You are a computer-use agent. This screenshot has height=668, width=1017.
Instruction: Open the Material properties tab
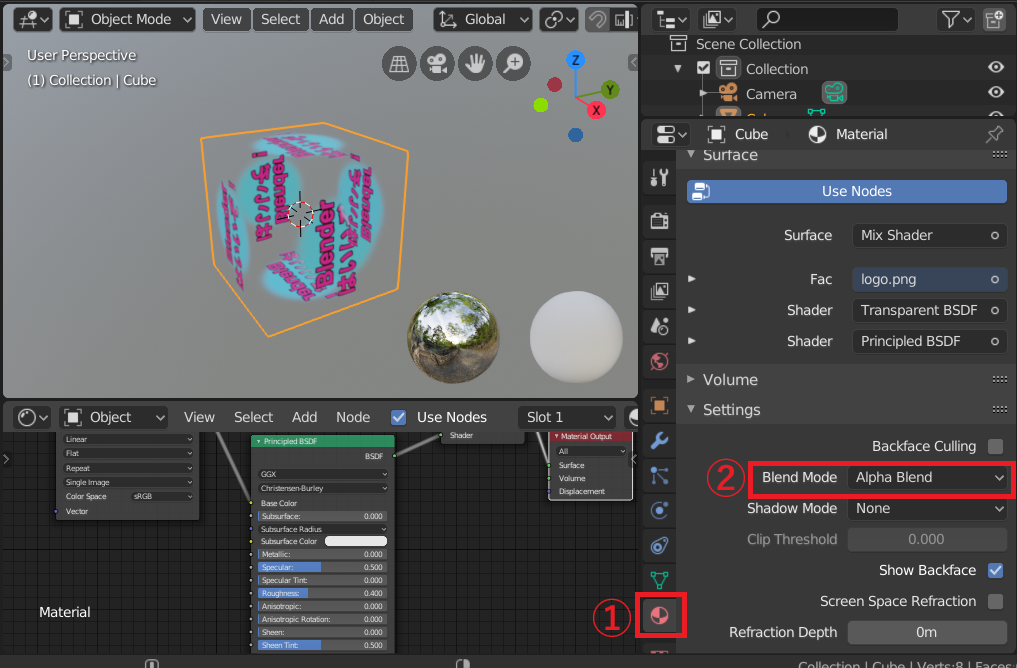[x=659, y=615]
